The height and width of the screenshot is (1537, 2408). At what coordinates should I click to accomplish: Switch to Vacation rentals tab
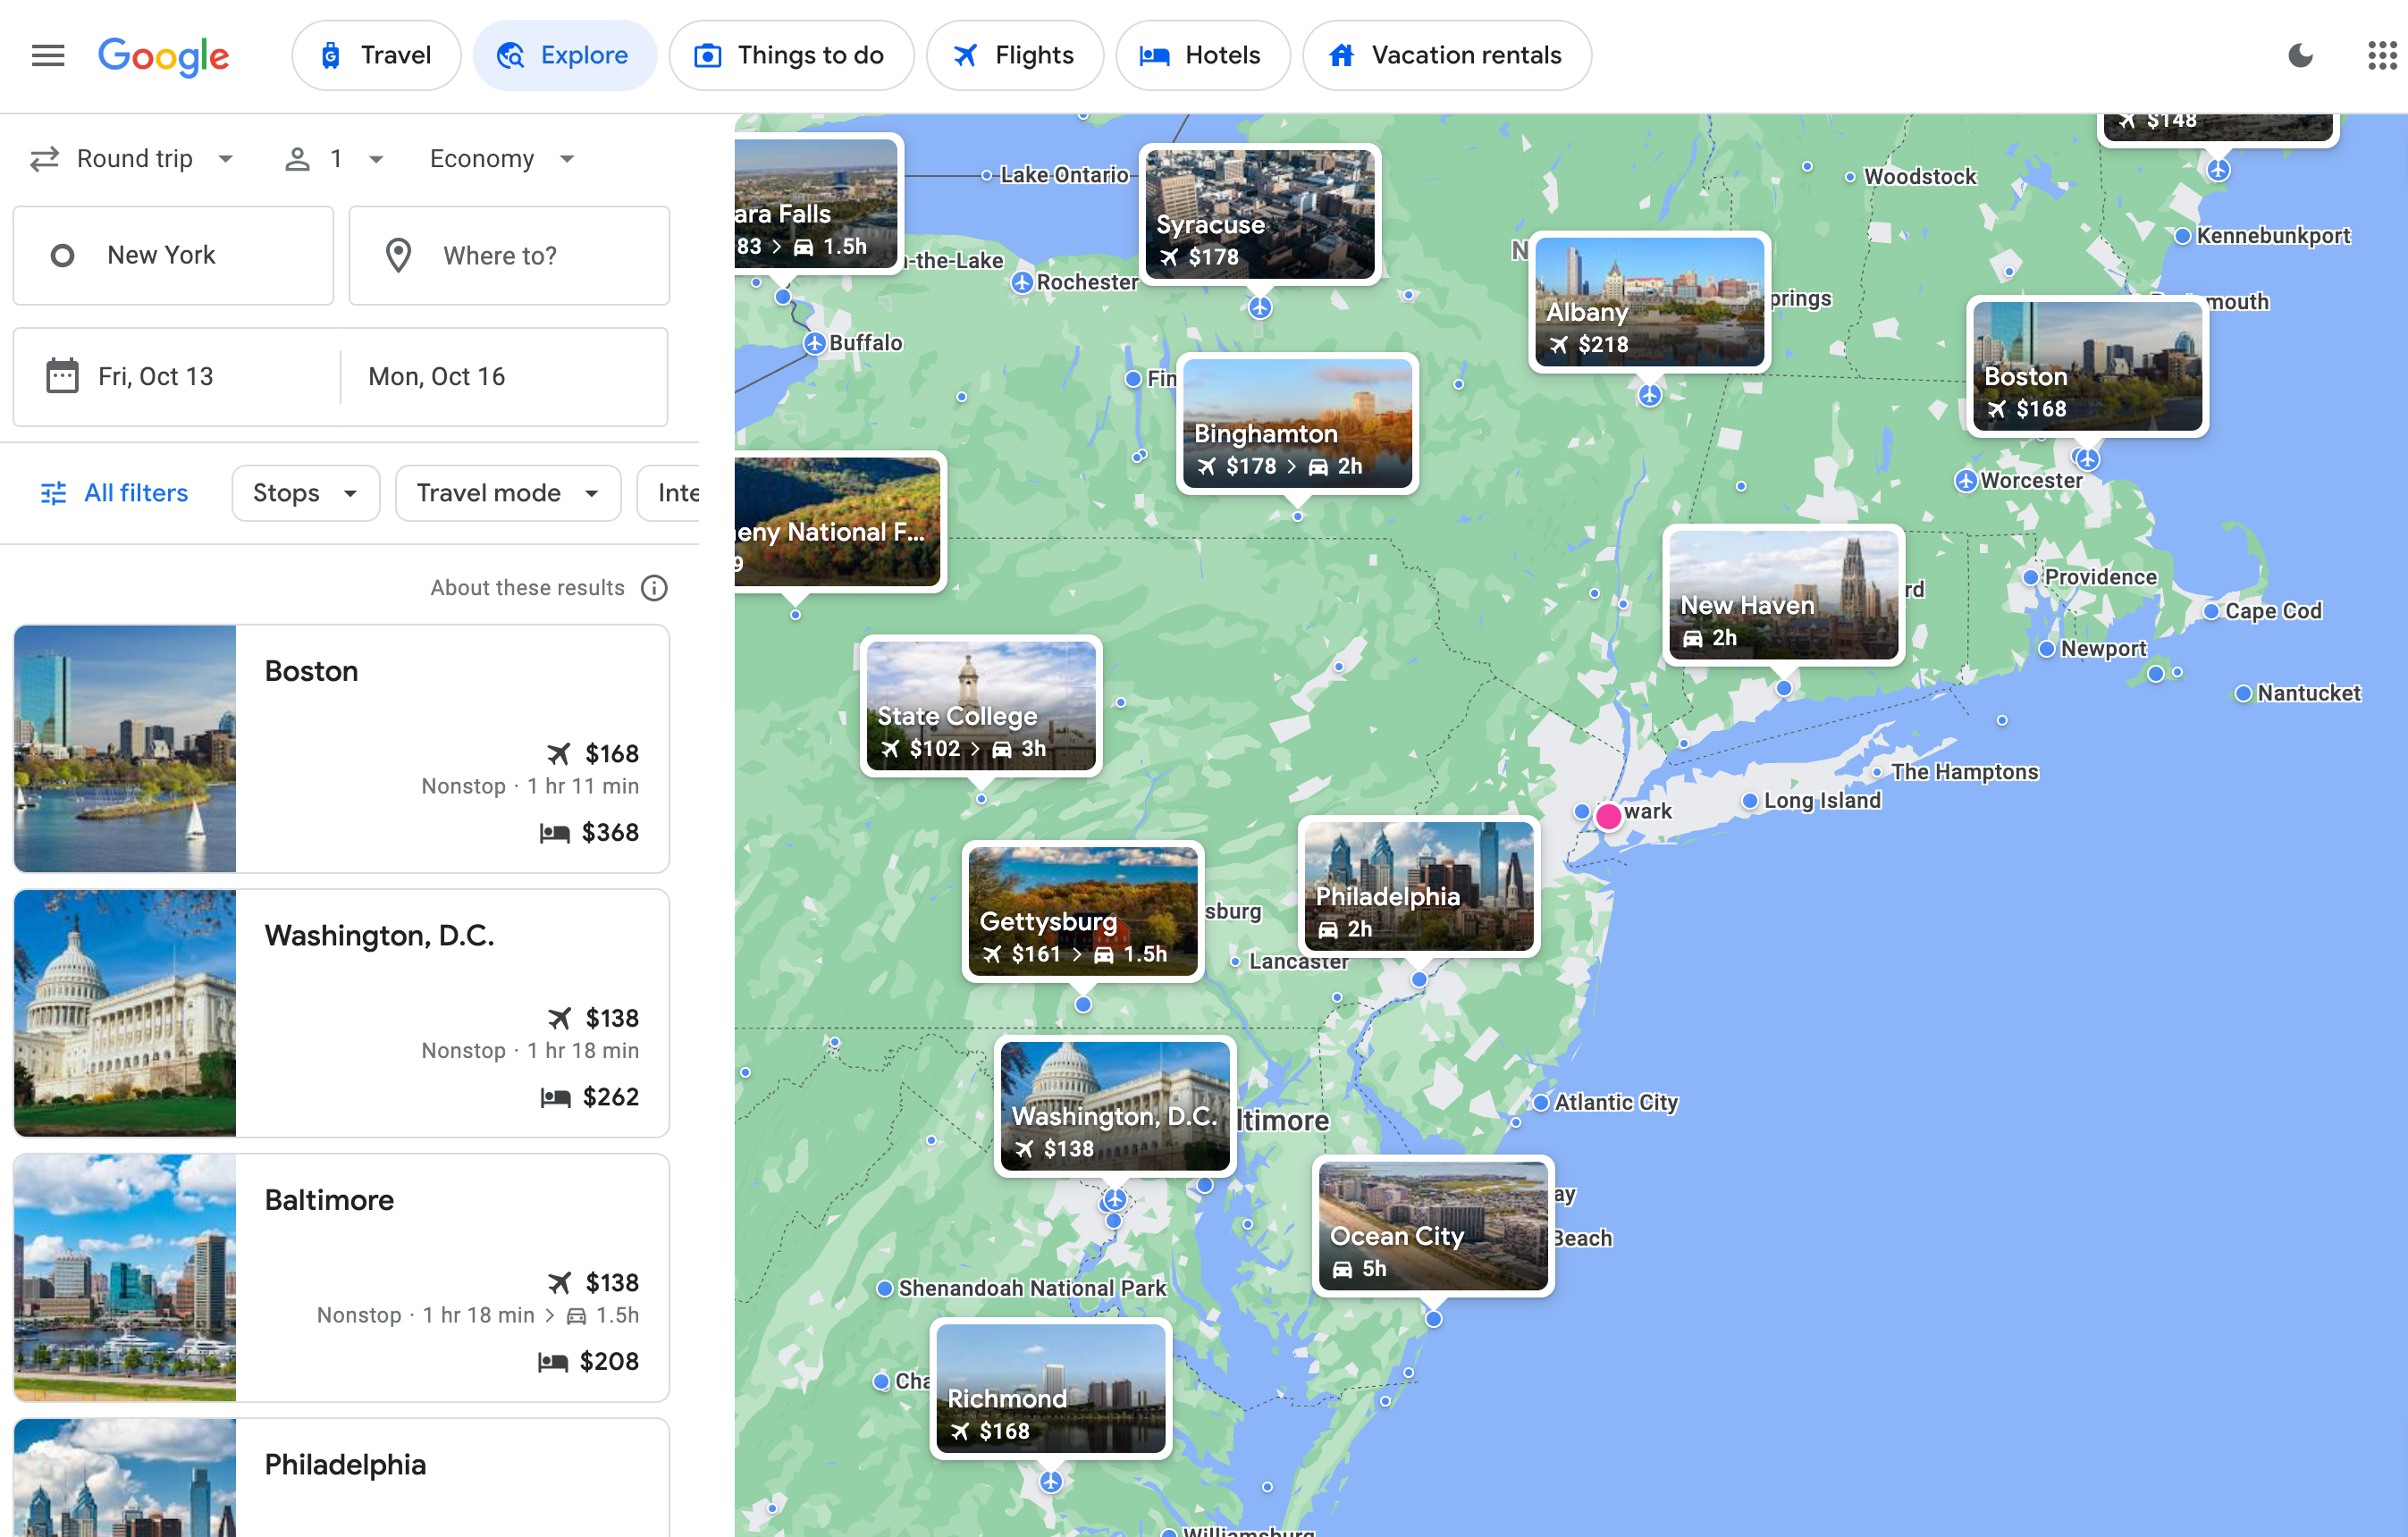pyautogui.click(x=1446, y=55)
